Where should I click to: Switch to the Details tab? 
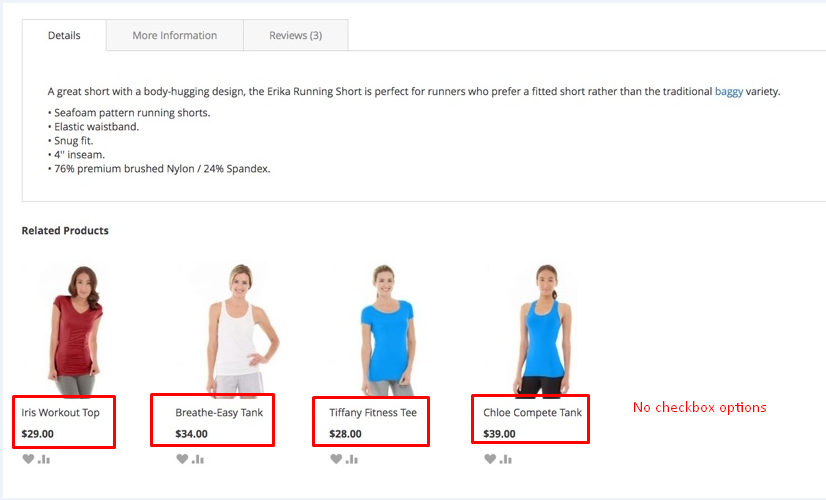coord(64,35)
